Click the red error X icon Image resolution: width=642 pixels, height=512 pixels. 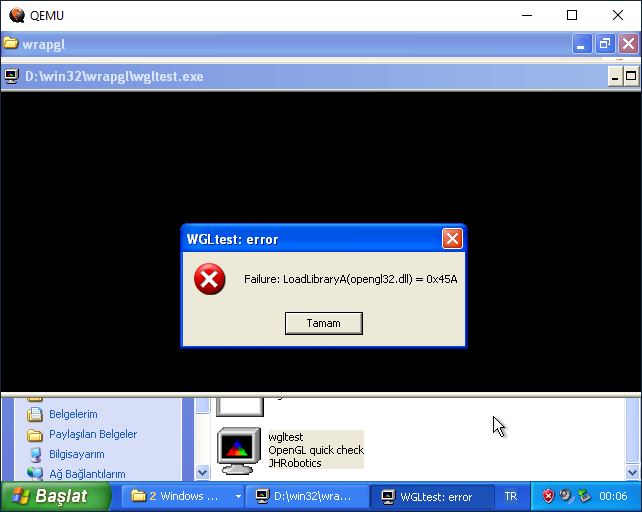(x=210, y=279)
